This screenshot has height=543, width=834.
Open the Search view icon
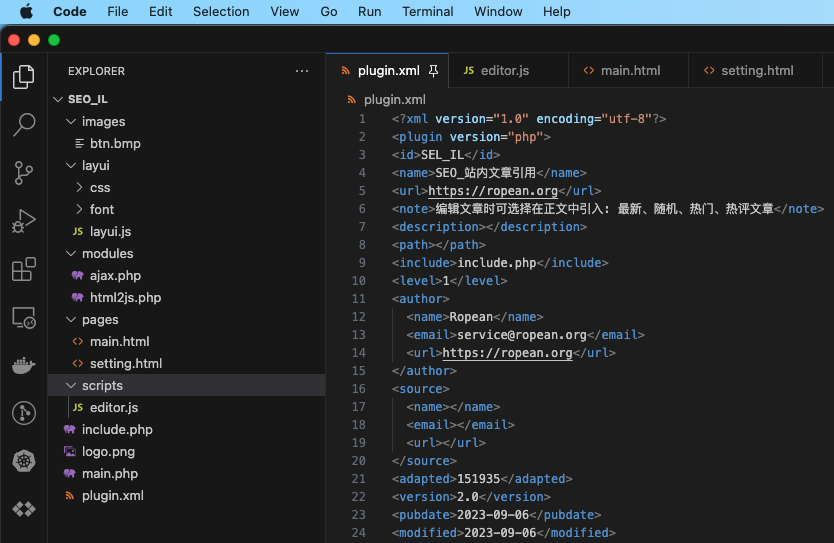[x=24, y=125]
